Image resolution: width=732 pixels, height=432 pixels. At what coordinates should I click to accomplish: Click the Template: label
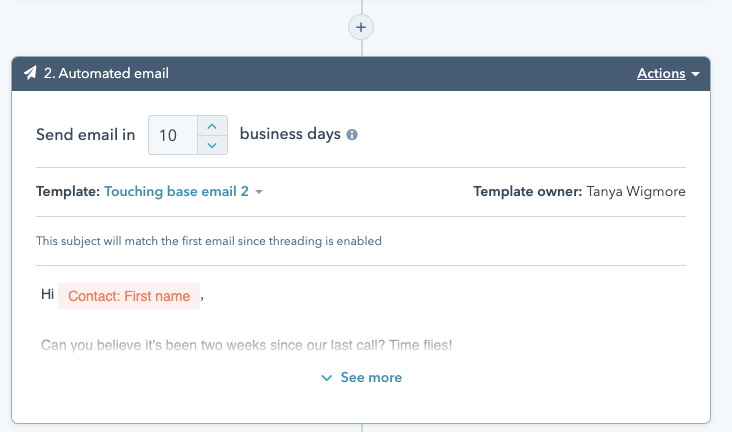(67, 191)
